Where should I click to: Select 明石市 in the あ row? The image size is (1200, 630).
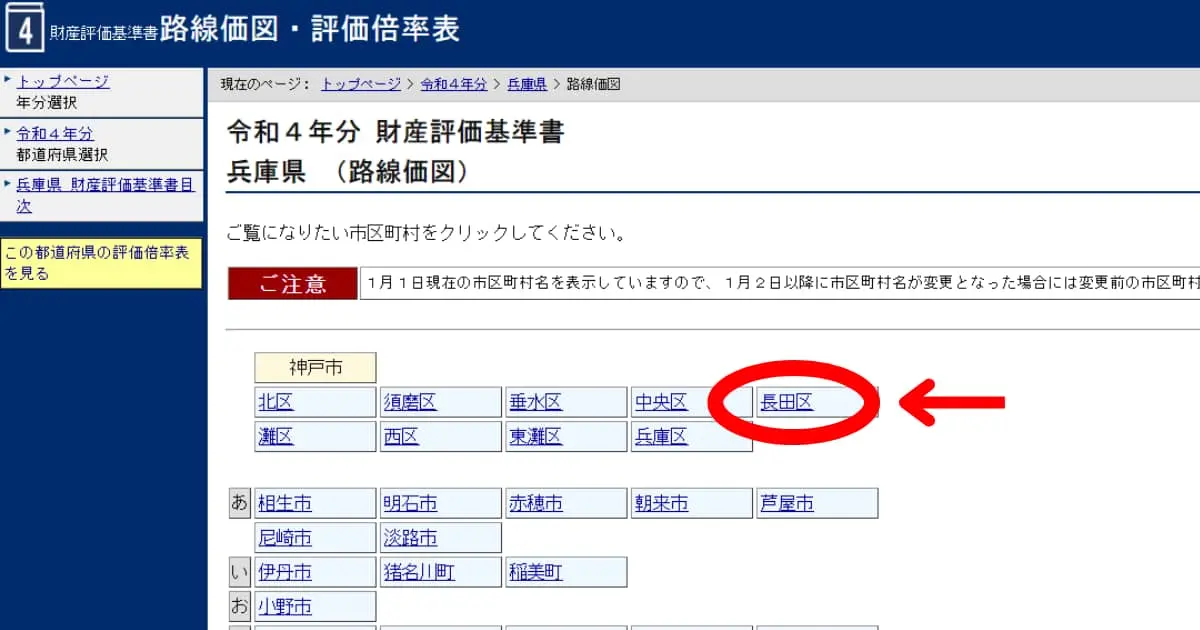coord(412,502)
